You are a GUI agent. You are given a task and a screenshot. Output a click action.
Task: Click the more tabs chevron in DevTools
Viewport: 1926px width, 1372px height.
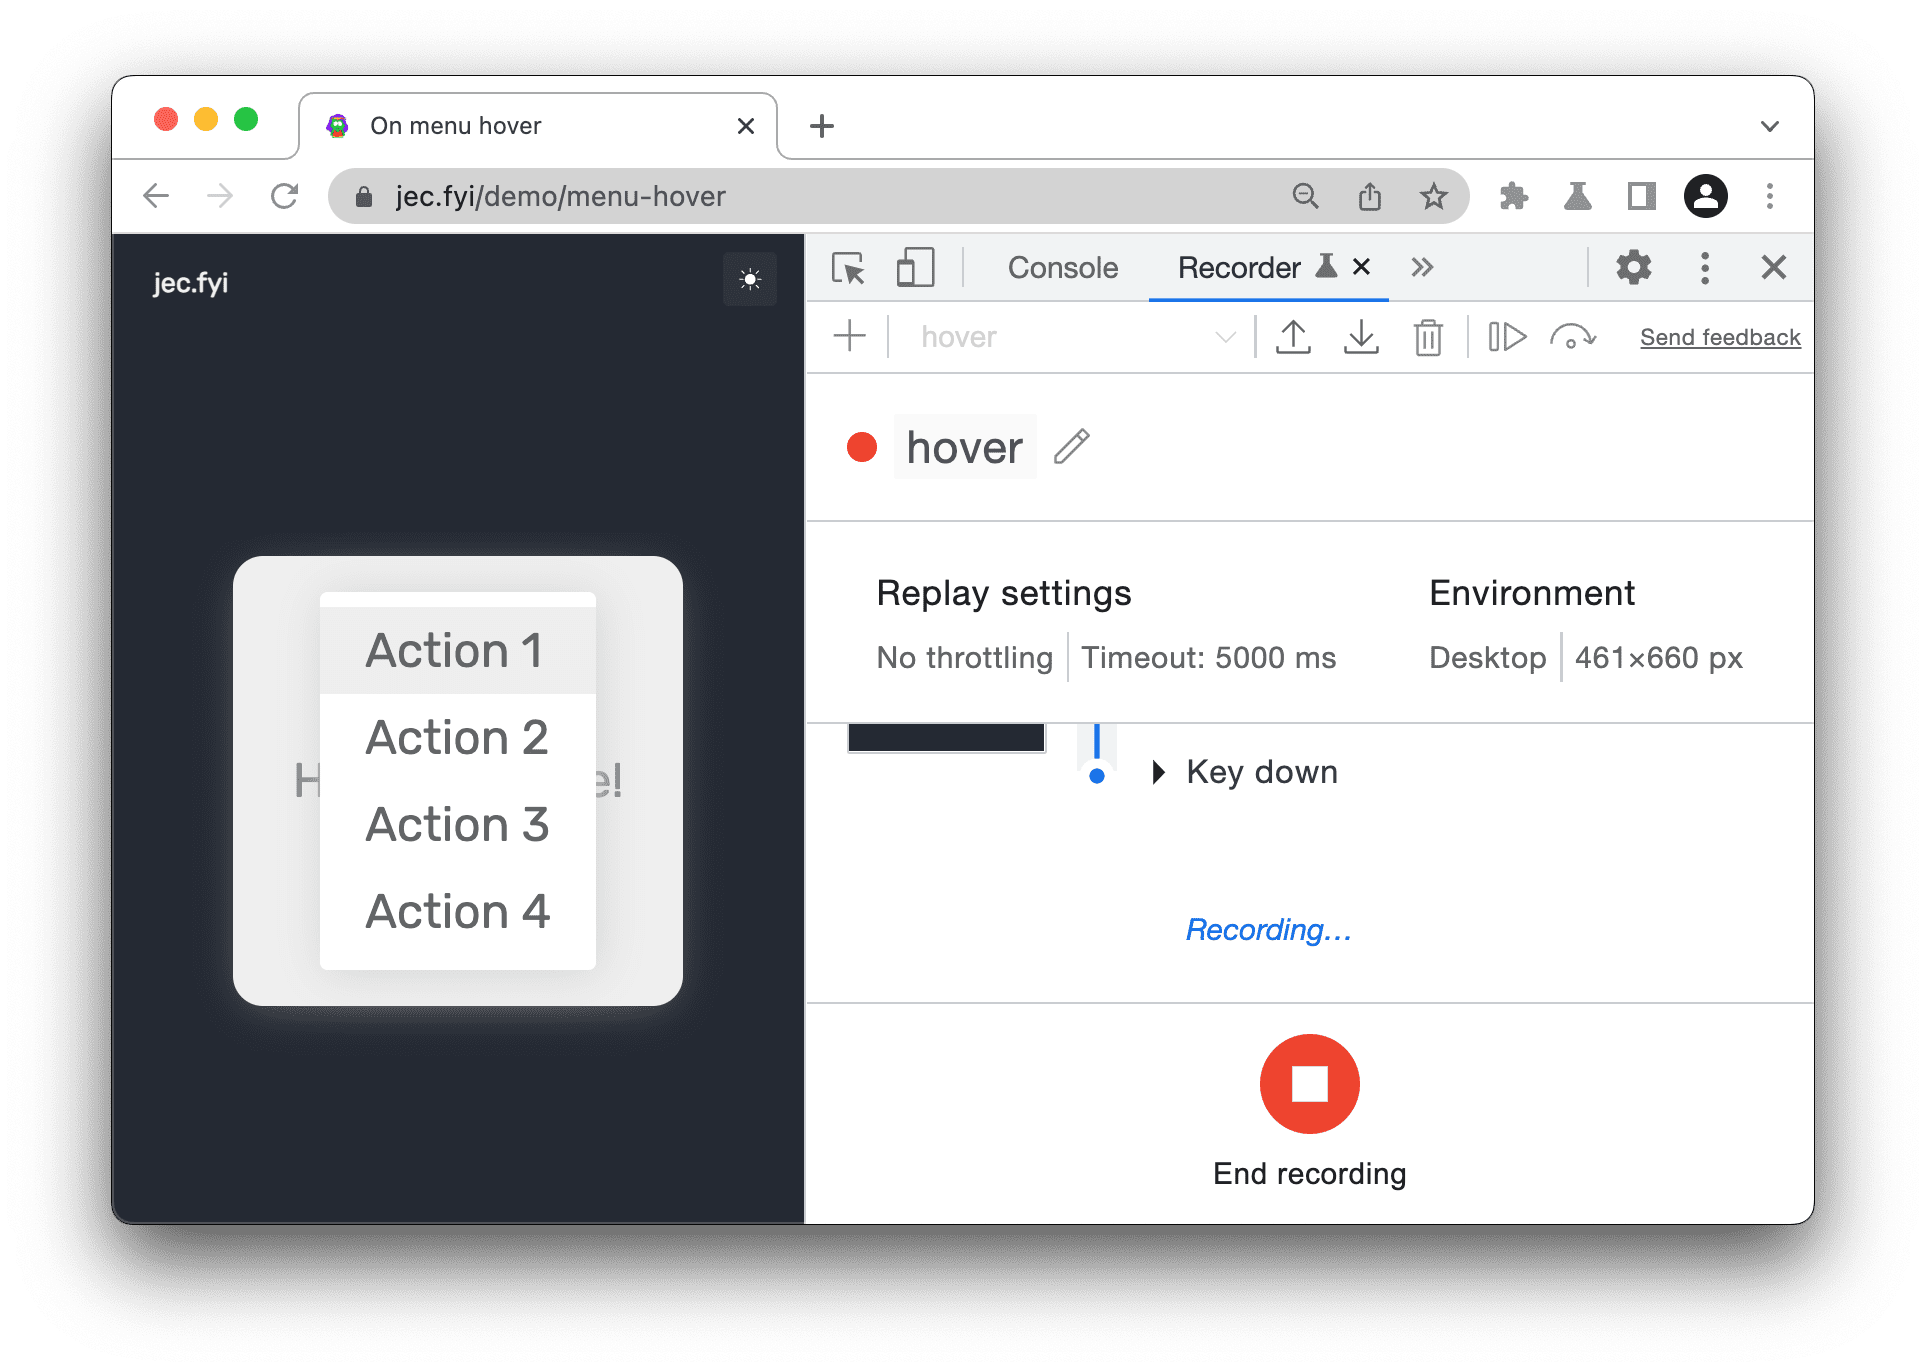pos(1421,267)
